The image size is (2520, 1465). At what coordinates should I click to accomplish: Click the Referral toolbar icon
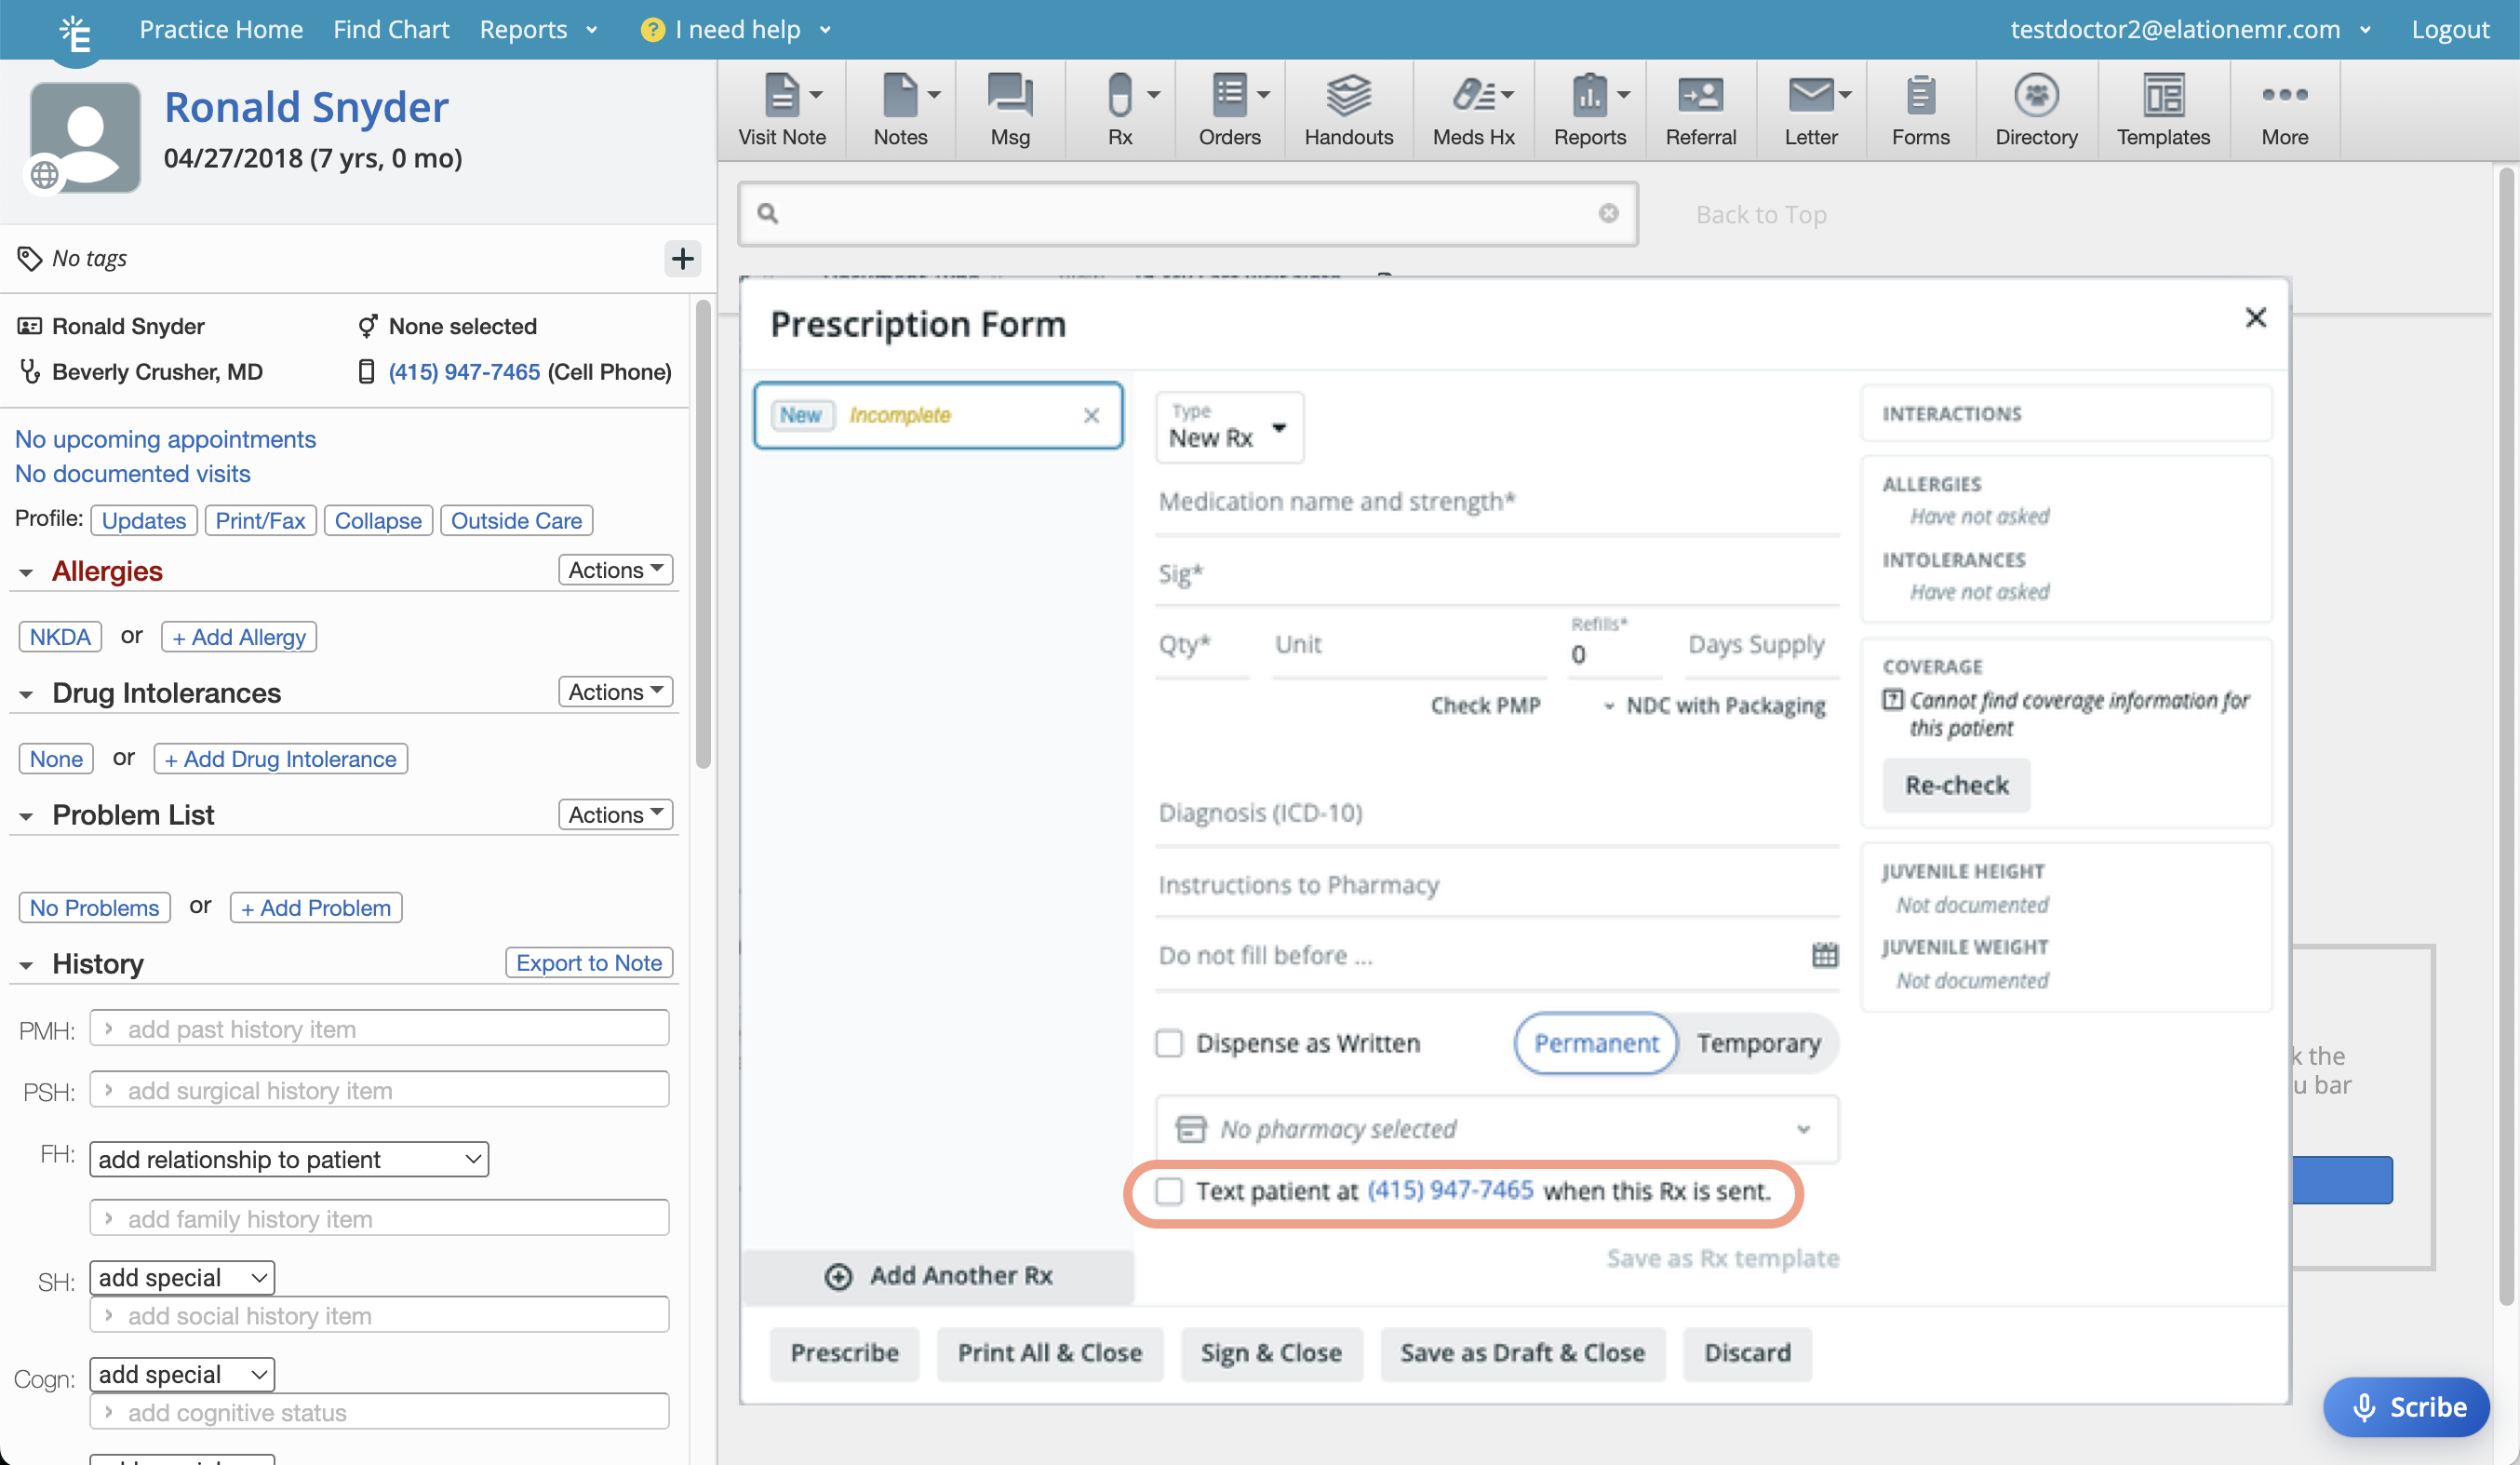pos(1700,109)
